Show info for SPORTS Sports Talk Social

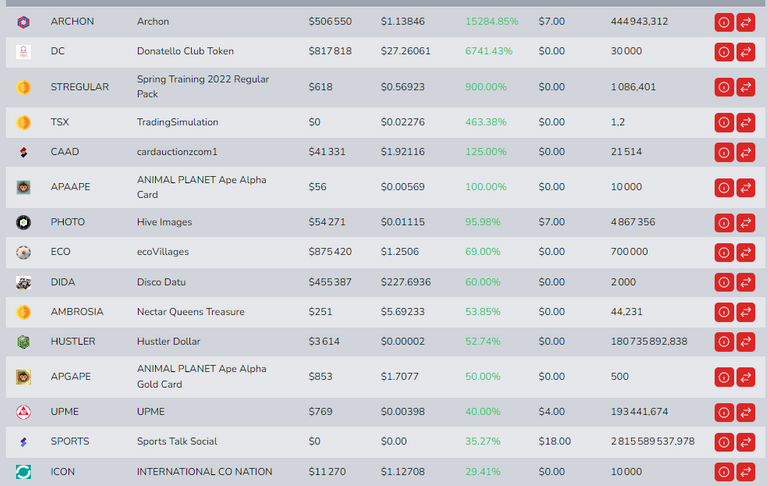724,442
